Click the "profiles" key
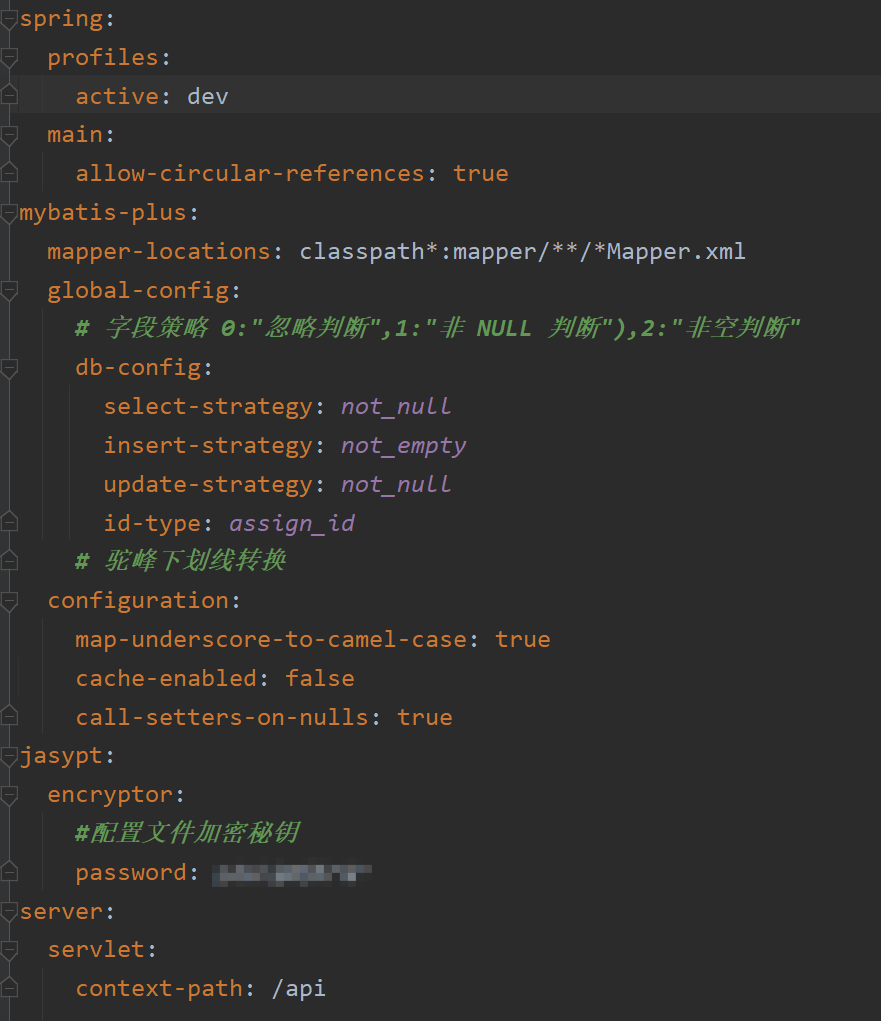The height and width of the screenshot is (1021, 881). (103, 58)
